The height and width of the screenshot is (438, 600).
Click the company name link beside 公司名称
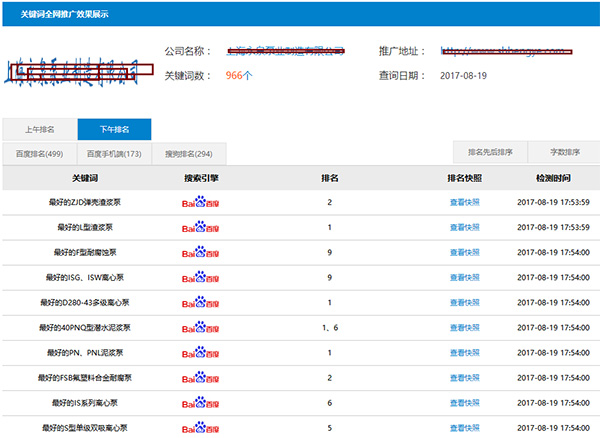click(285, 51)
